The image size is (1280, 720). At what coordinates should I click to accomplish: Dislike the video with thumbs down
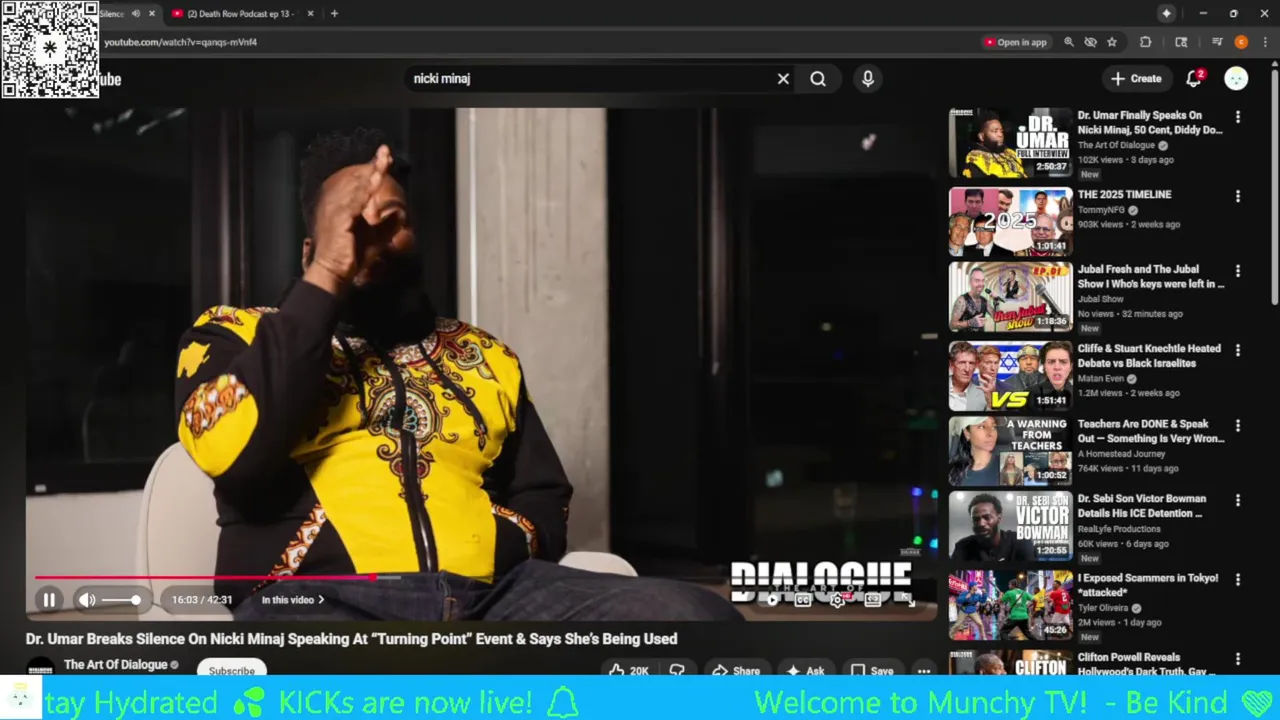point(677,670)
